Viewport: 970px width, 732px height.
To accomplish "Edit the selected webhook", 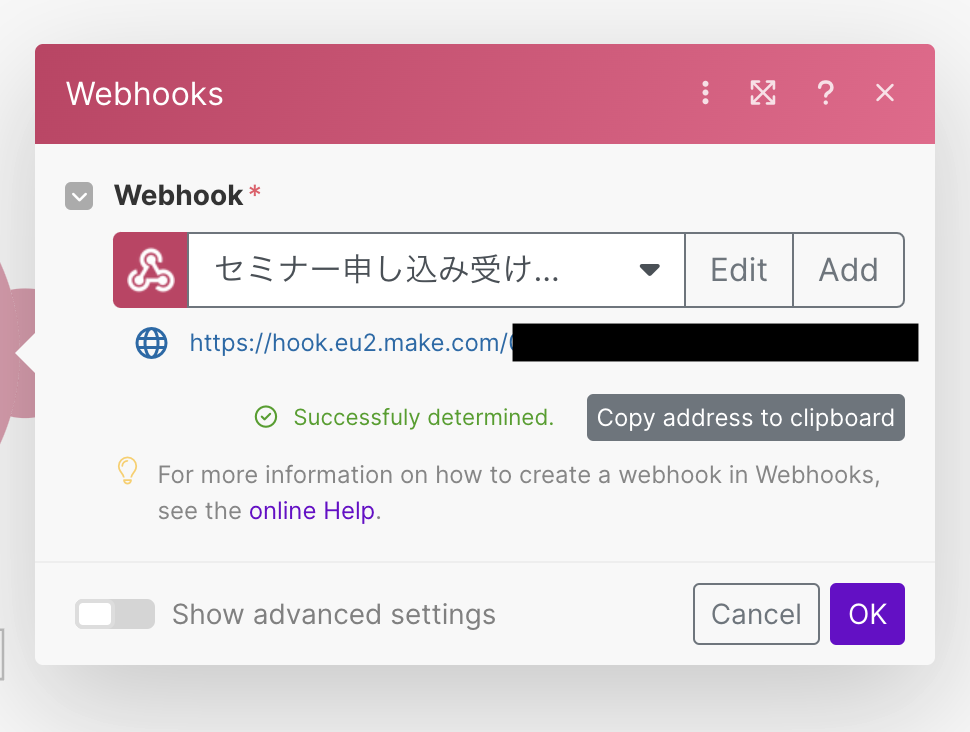I will point(739,270).
